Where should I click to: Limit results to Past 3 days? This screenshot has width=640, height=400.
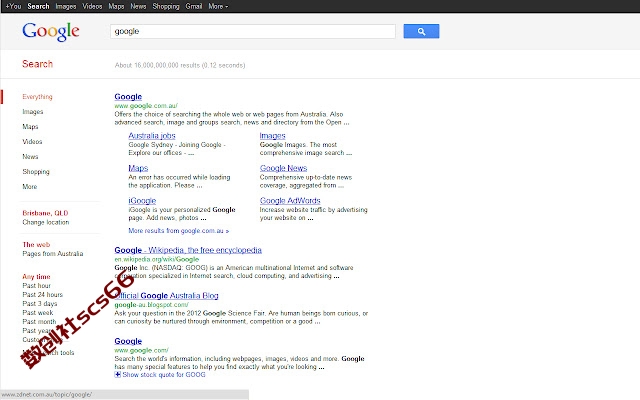point(40,304)
